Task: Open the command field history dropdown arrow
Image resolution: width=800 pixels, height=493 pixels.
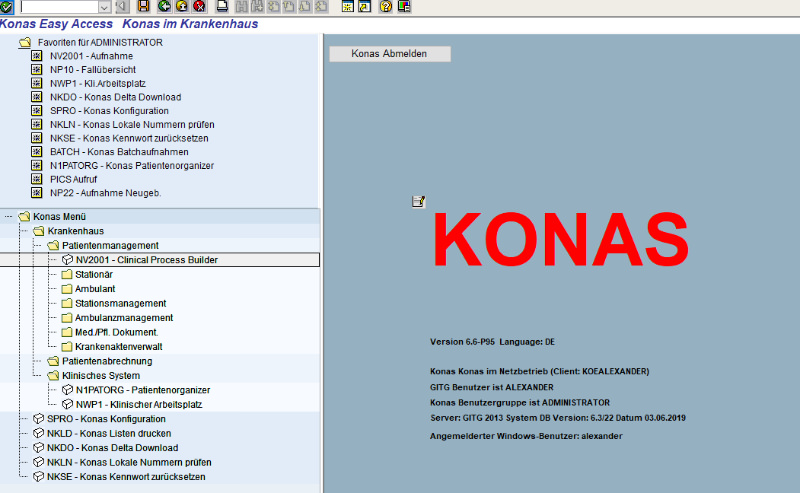Action: (104, 7)
